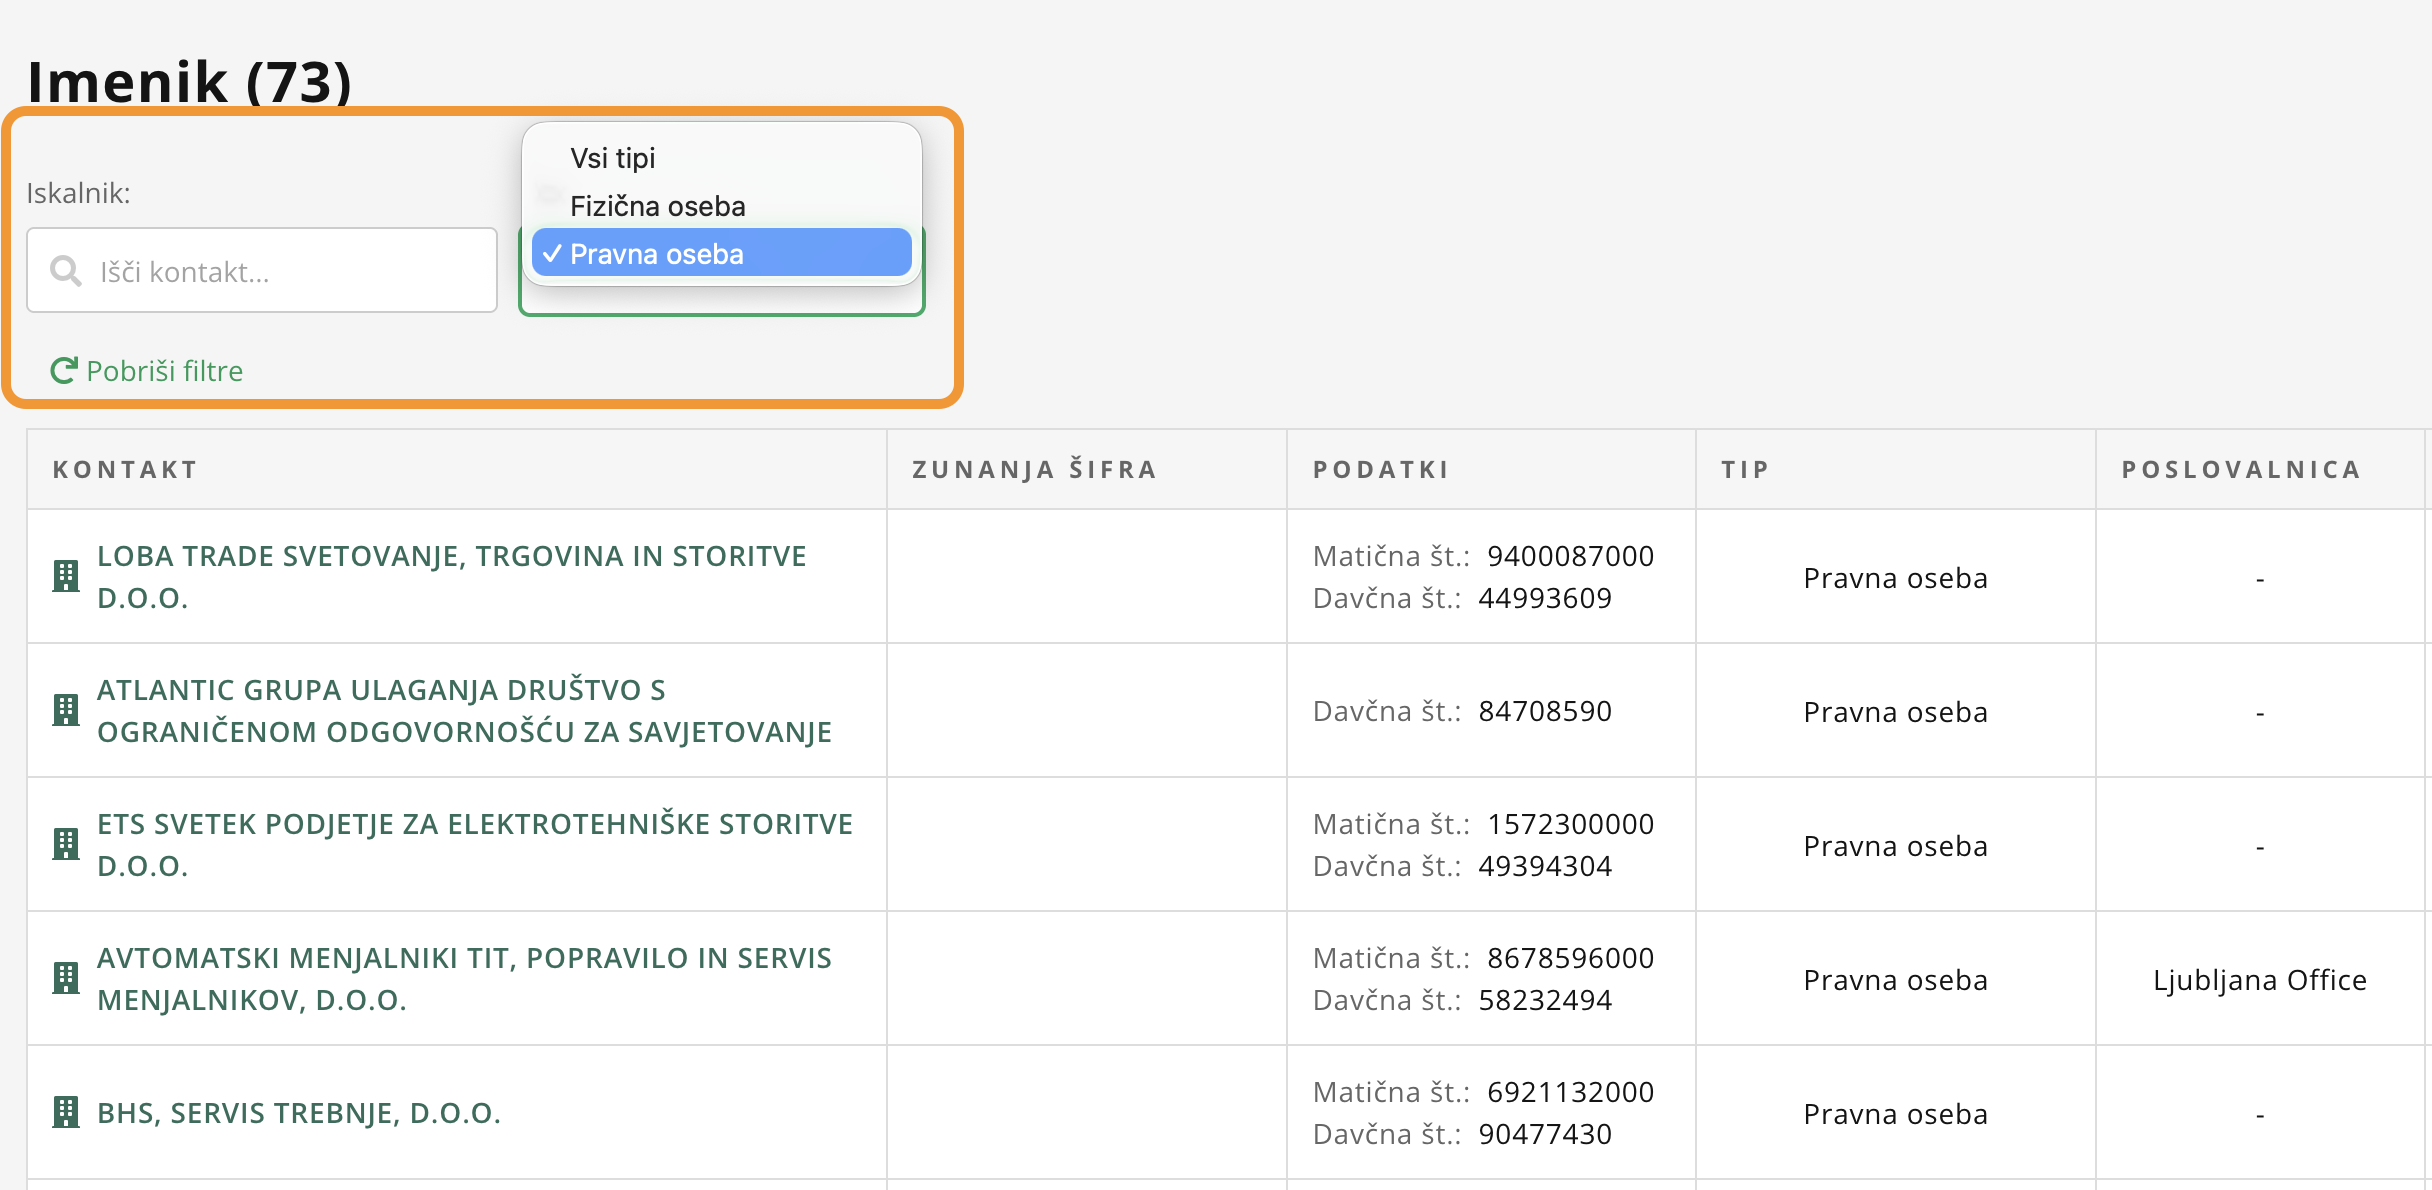Open BHS, SERVIS TREBNJE contact
This screenshot has height=1190, width=2432.
click(x=298, y=1113)
